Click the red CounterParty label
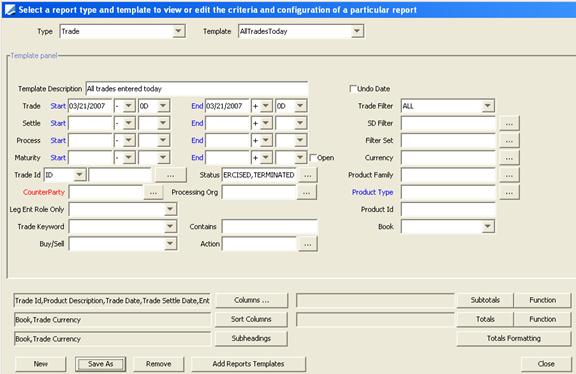This screenshot has height=374, width=576. 44,192
